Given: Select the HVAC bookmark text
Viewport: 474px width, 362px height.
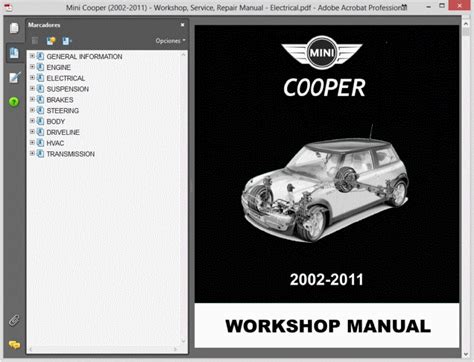Looking at the screenshot, I should [x=55, y=143].
